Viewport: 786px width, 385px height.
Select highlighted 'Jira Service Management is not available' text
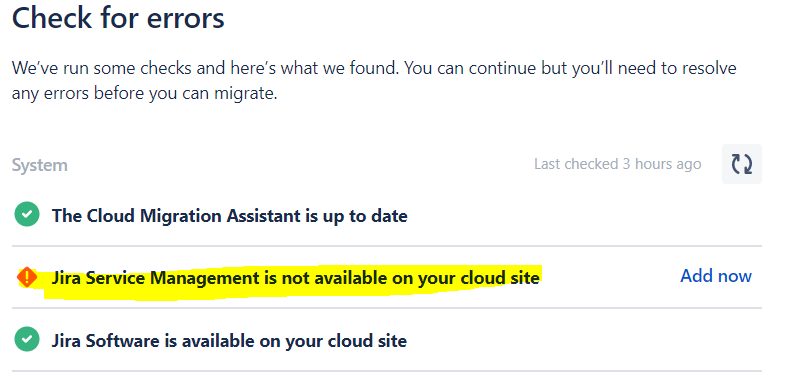(x=295, y=277)
